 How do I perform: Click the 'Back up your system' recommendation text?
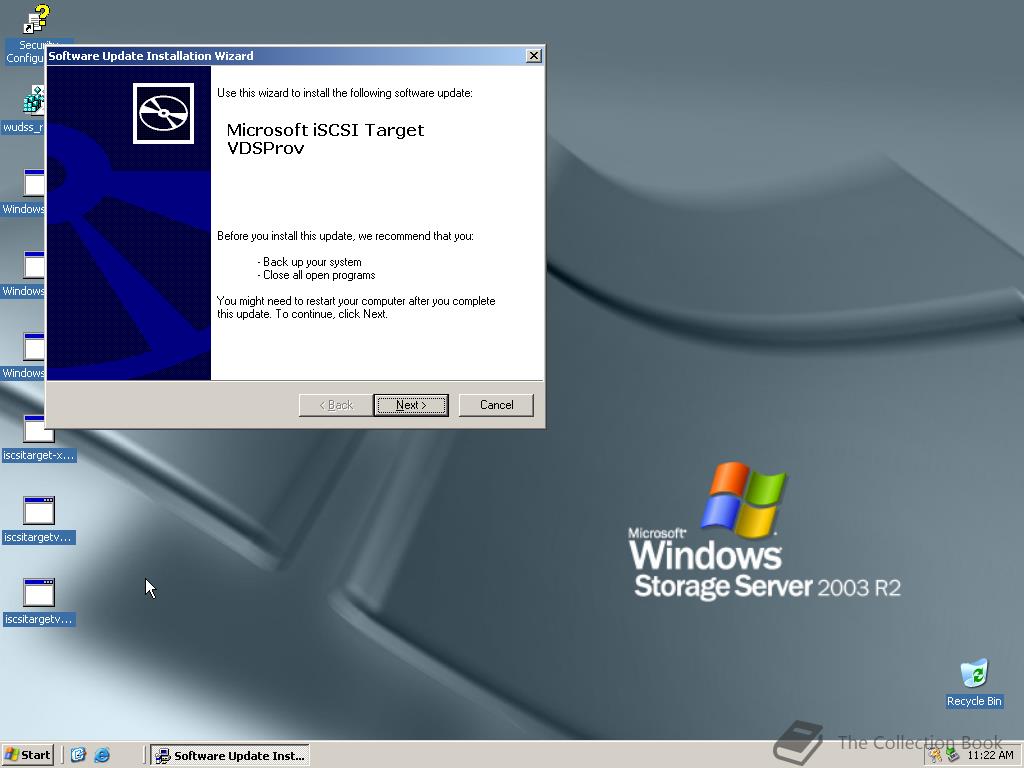(312, 262)
